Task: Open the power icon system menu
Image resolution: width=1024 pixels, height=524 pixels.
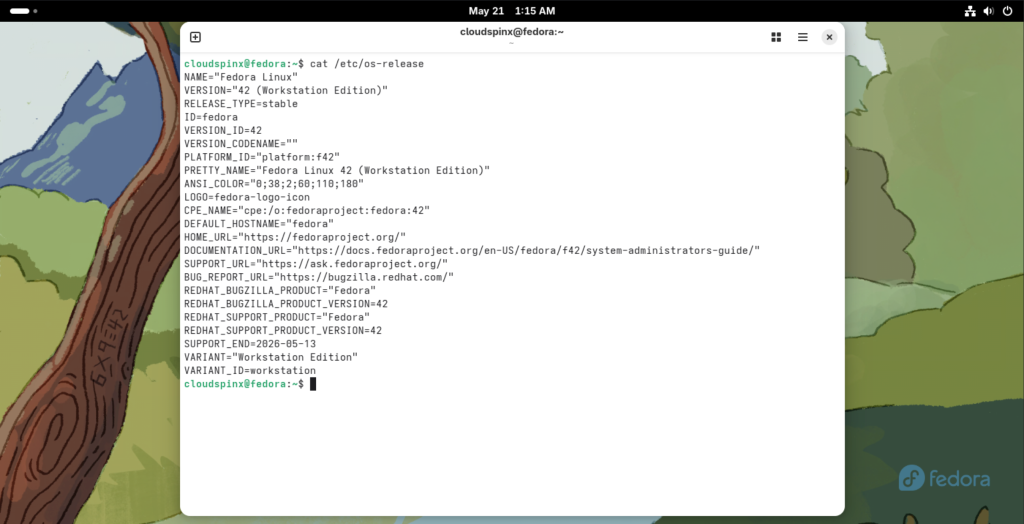Action: coord(1008,11)
